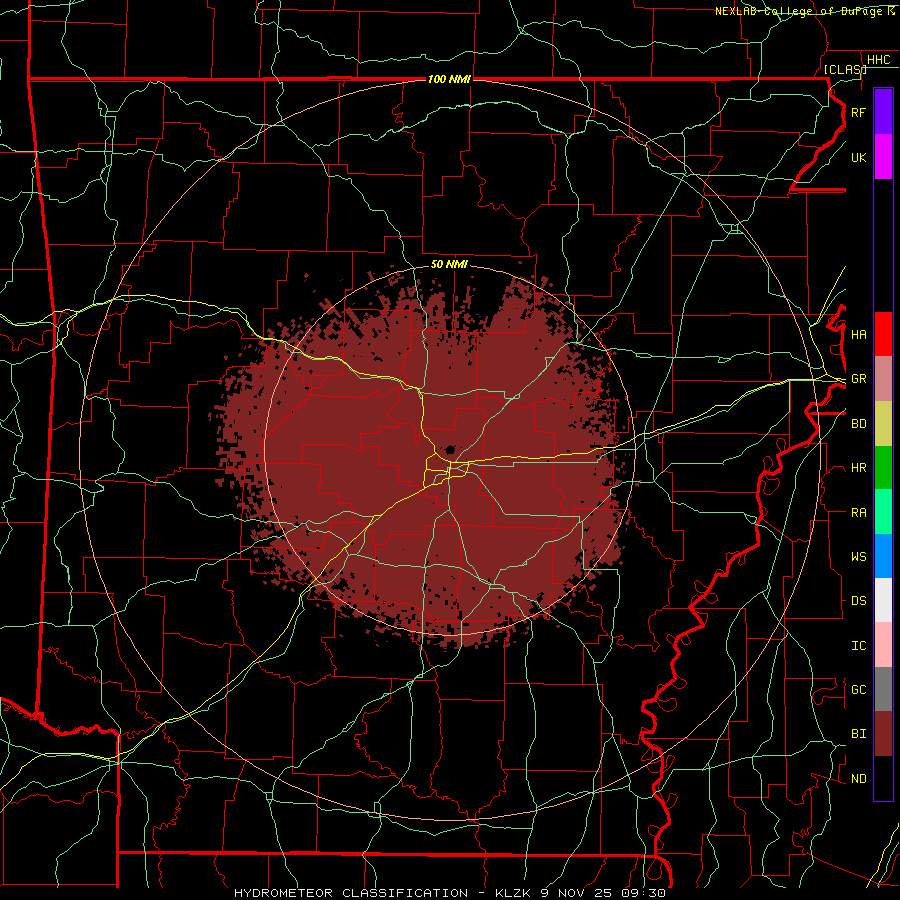Click the 'GC' legend label
Image resolution: width=900 pixels, height=900 pixels.
858,690
